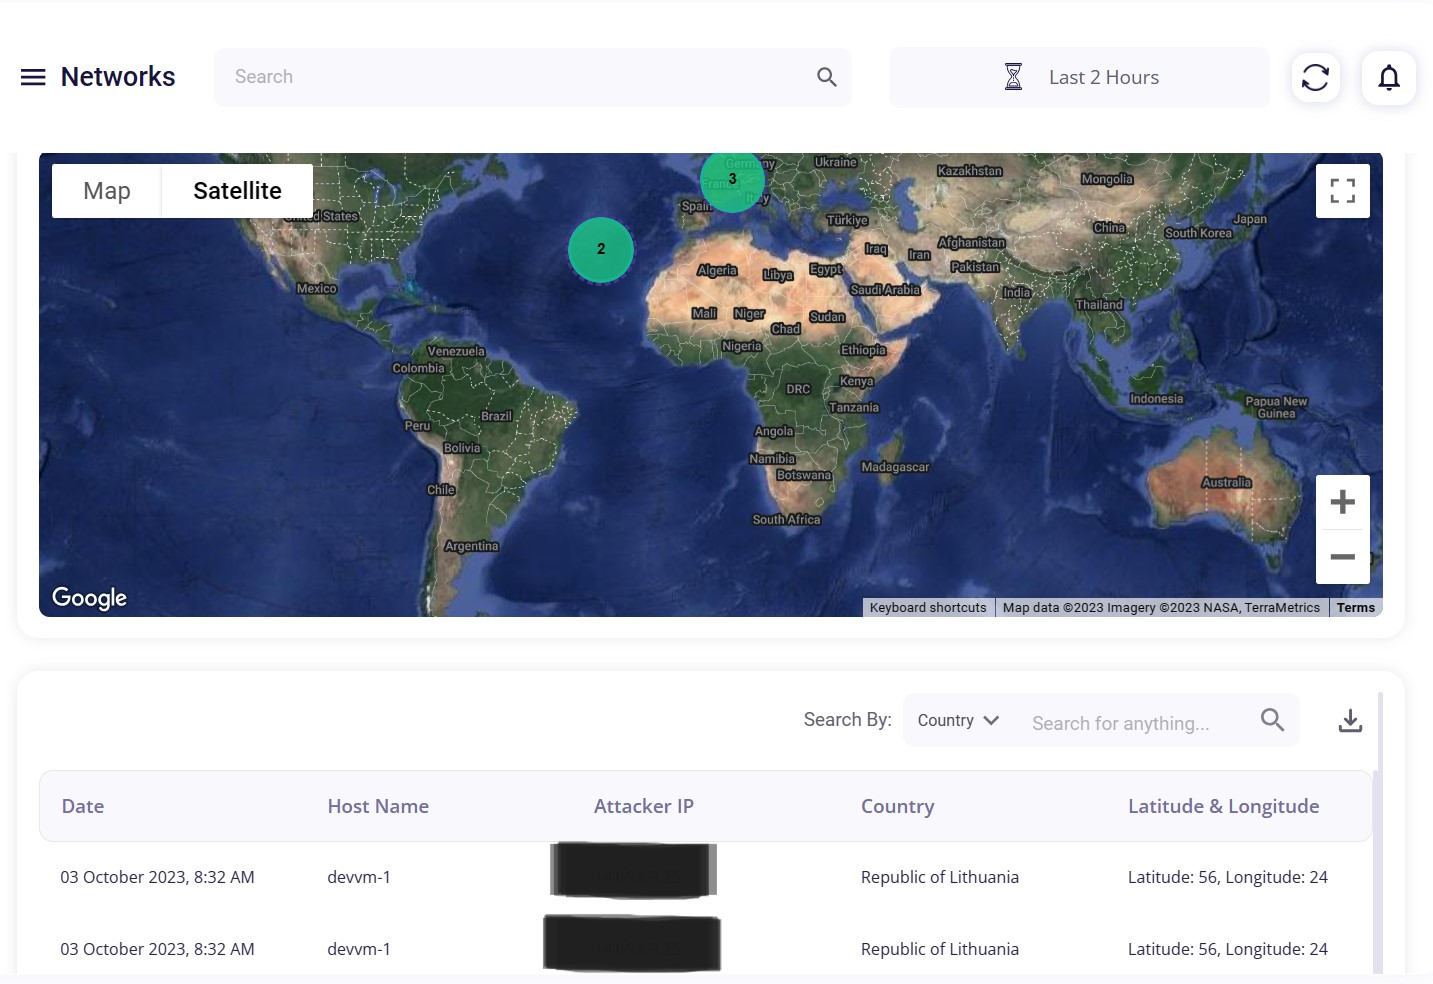Open notifications bell
Viewport: 1433px width, 984px height.
tap(1388, 77)
